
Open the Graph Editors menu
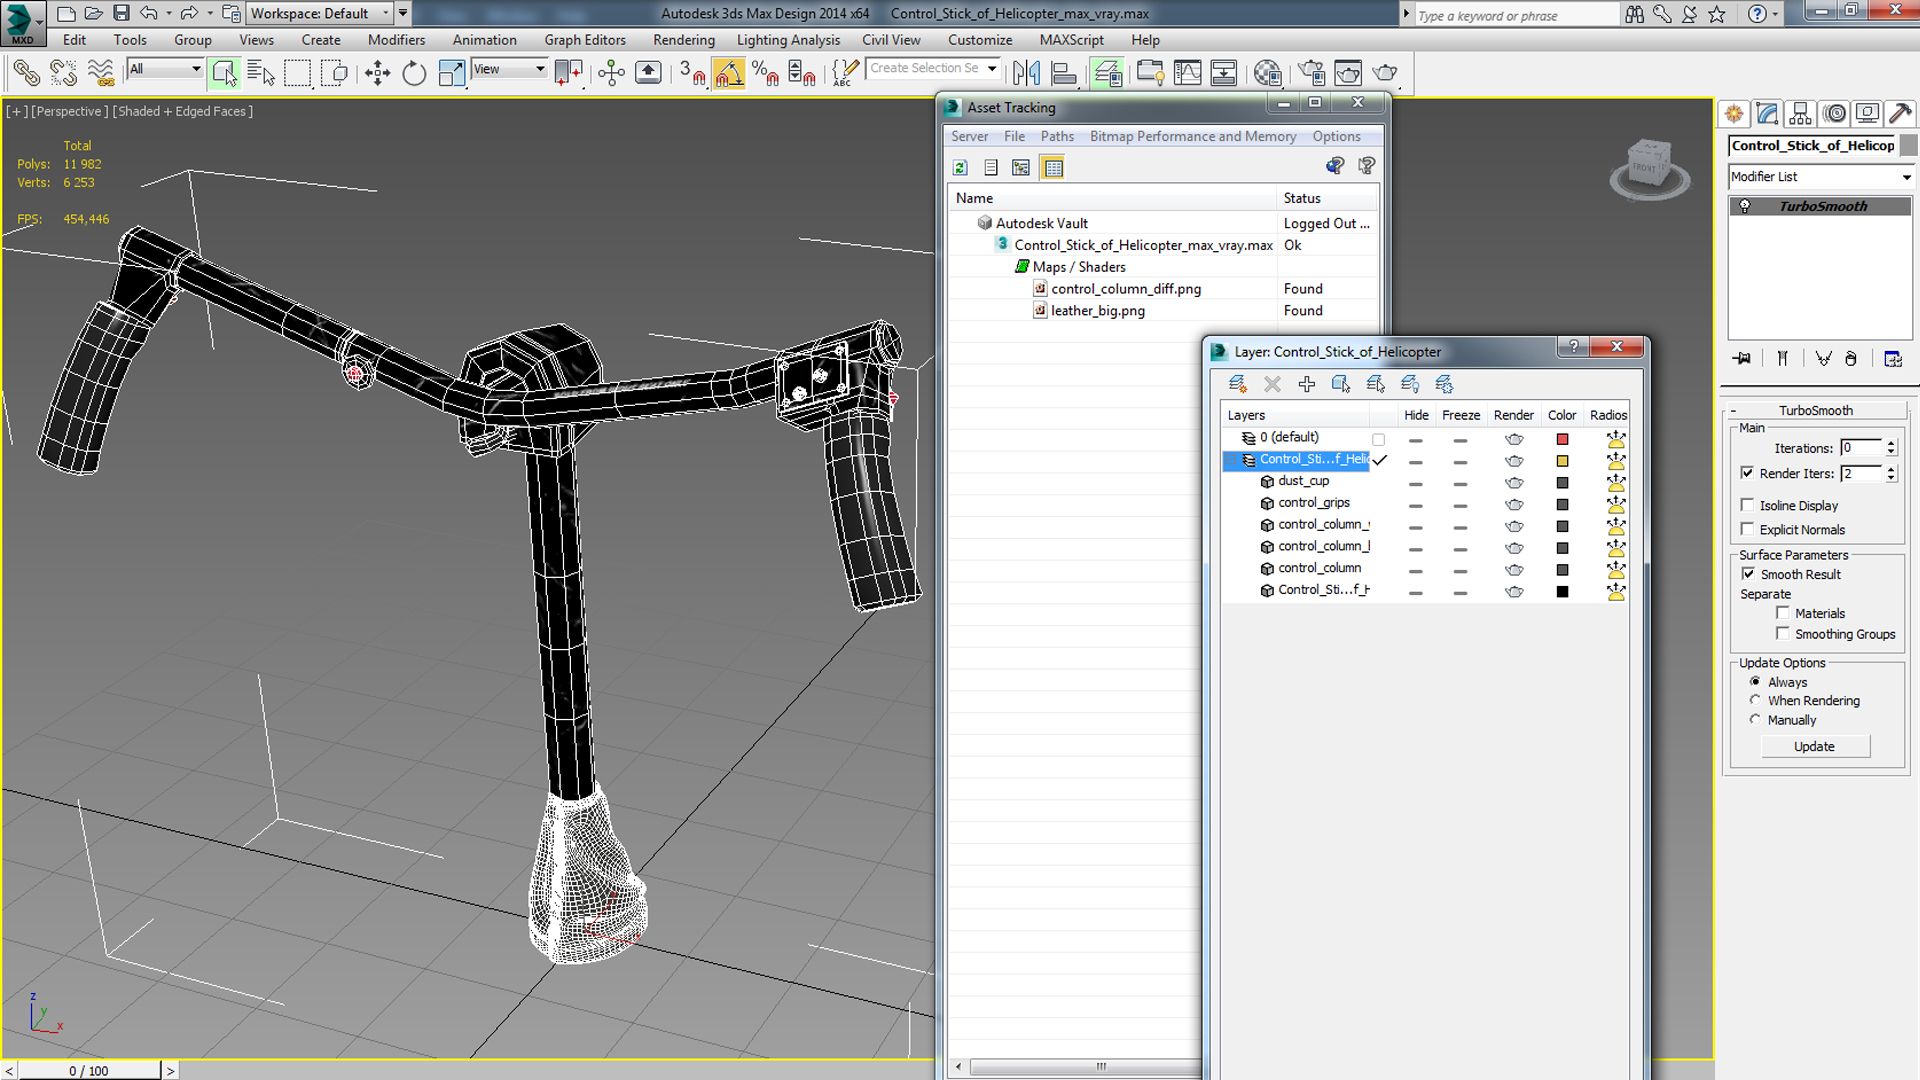(585, 40)
